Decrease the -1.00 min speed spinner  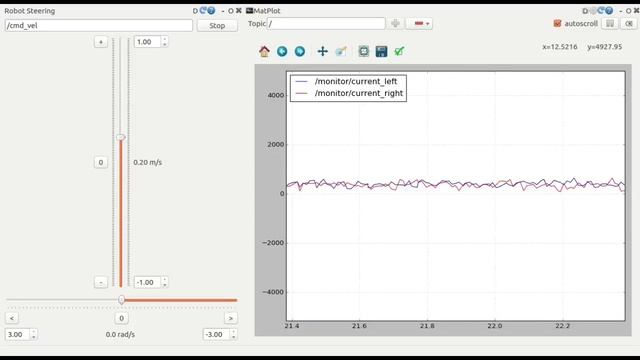point(164,284)
